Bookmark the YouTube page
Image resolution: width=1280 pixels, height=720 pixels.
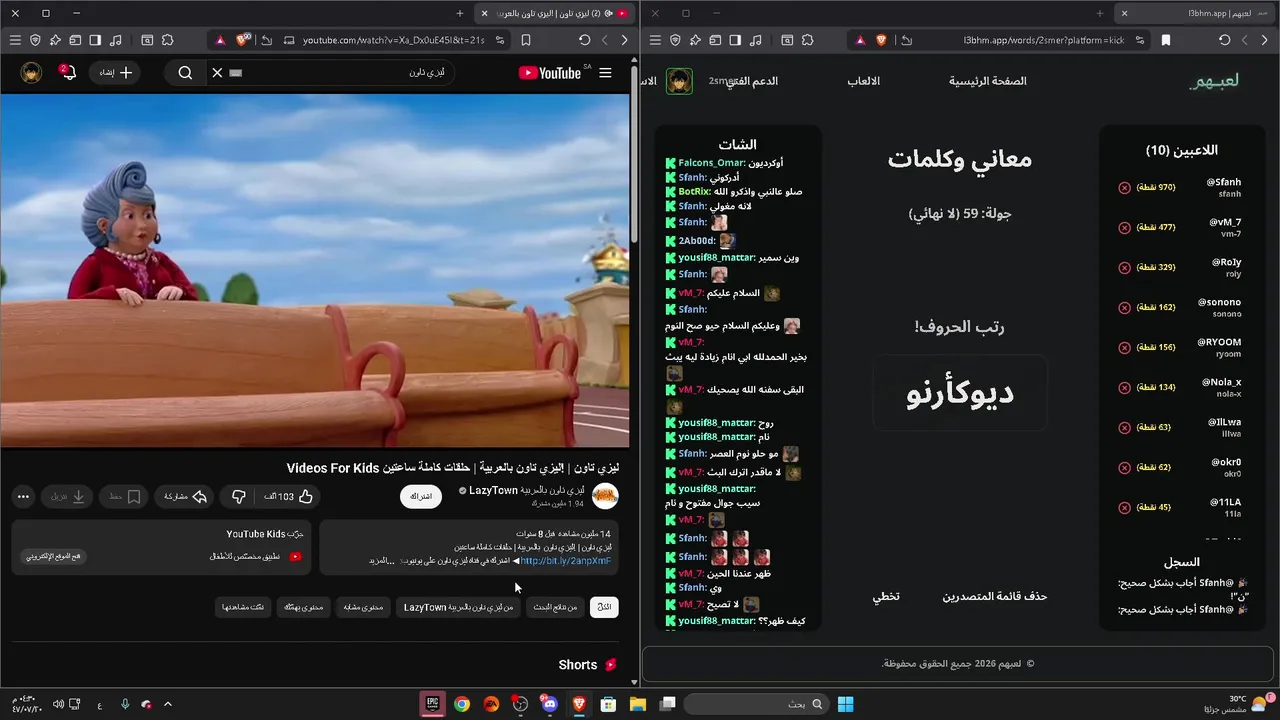point(526,40)
